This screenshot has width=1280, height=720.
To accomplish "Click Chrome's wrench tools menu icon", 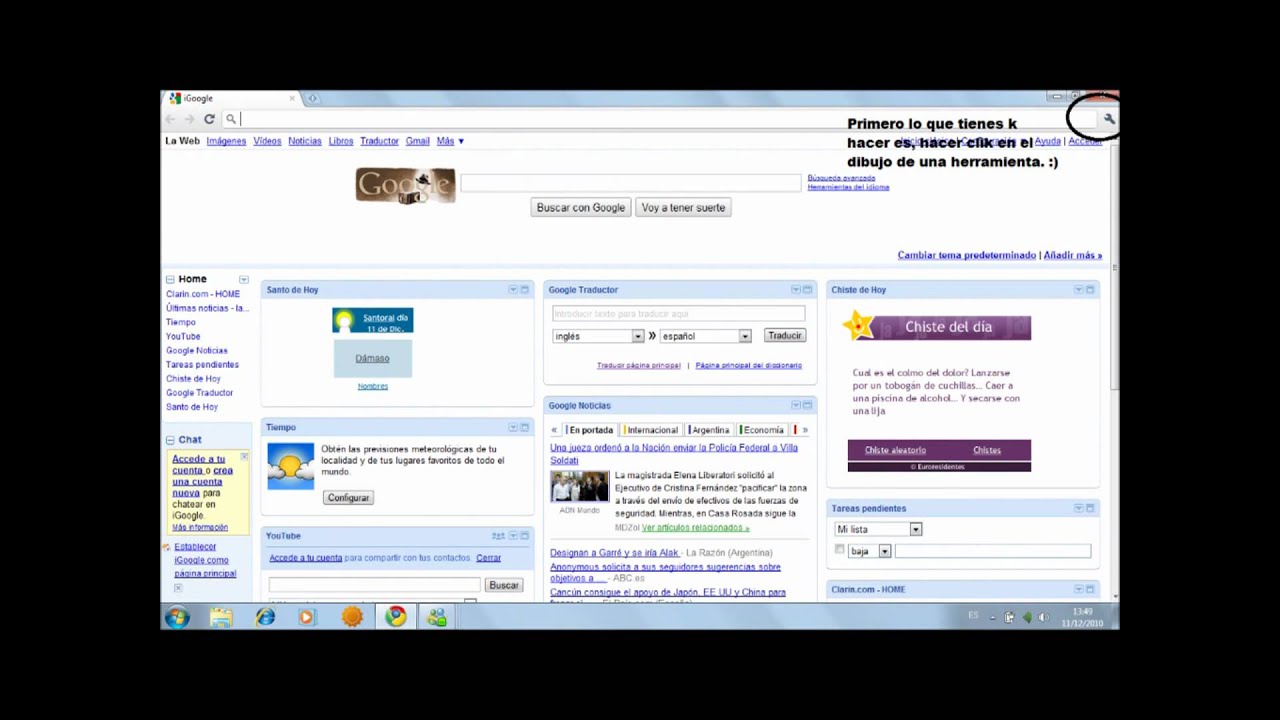I will coord(1108,119).
